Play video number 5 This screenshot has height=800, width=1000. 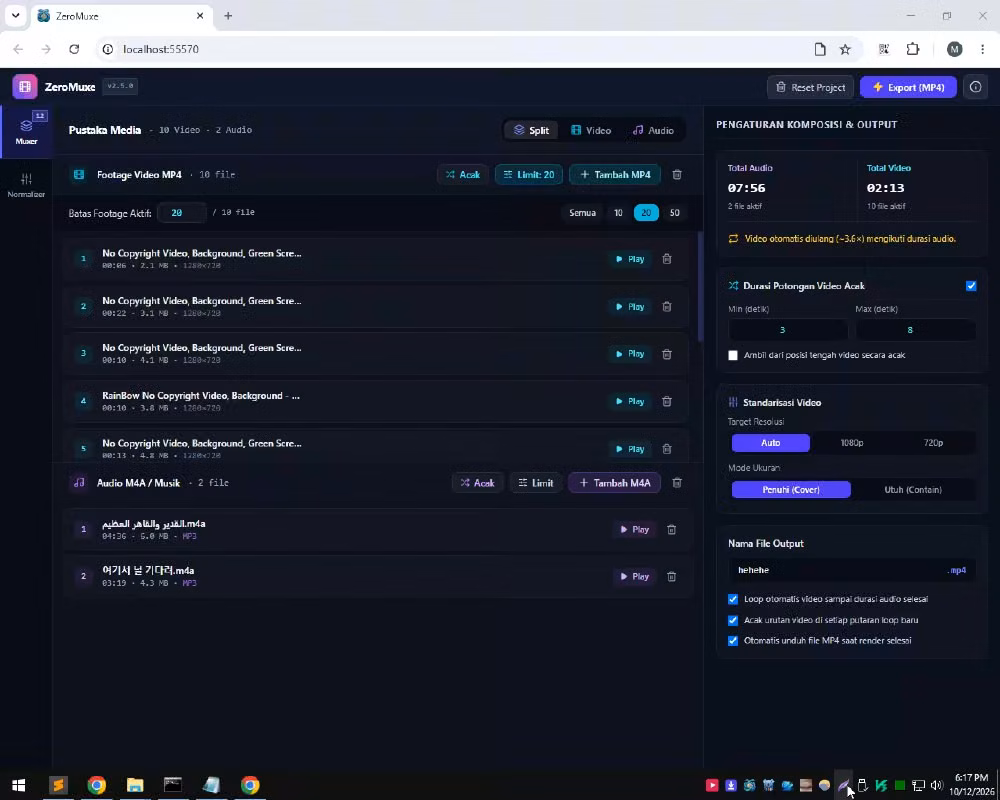click(629, 449)
